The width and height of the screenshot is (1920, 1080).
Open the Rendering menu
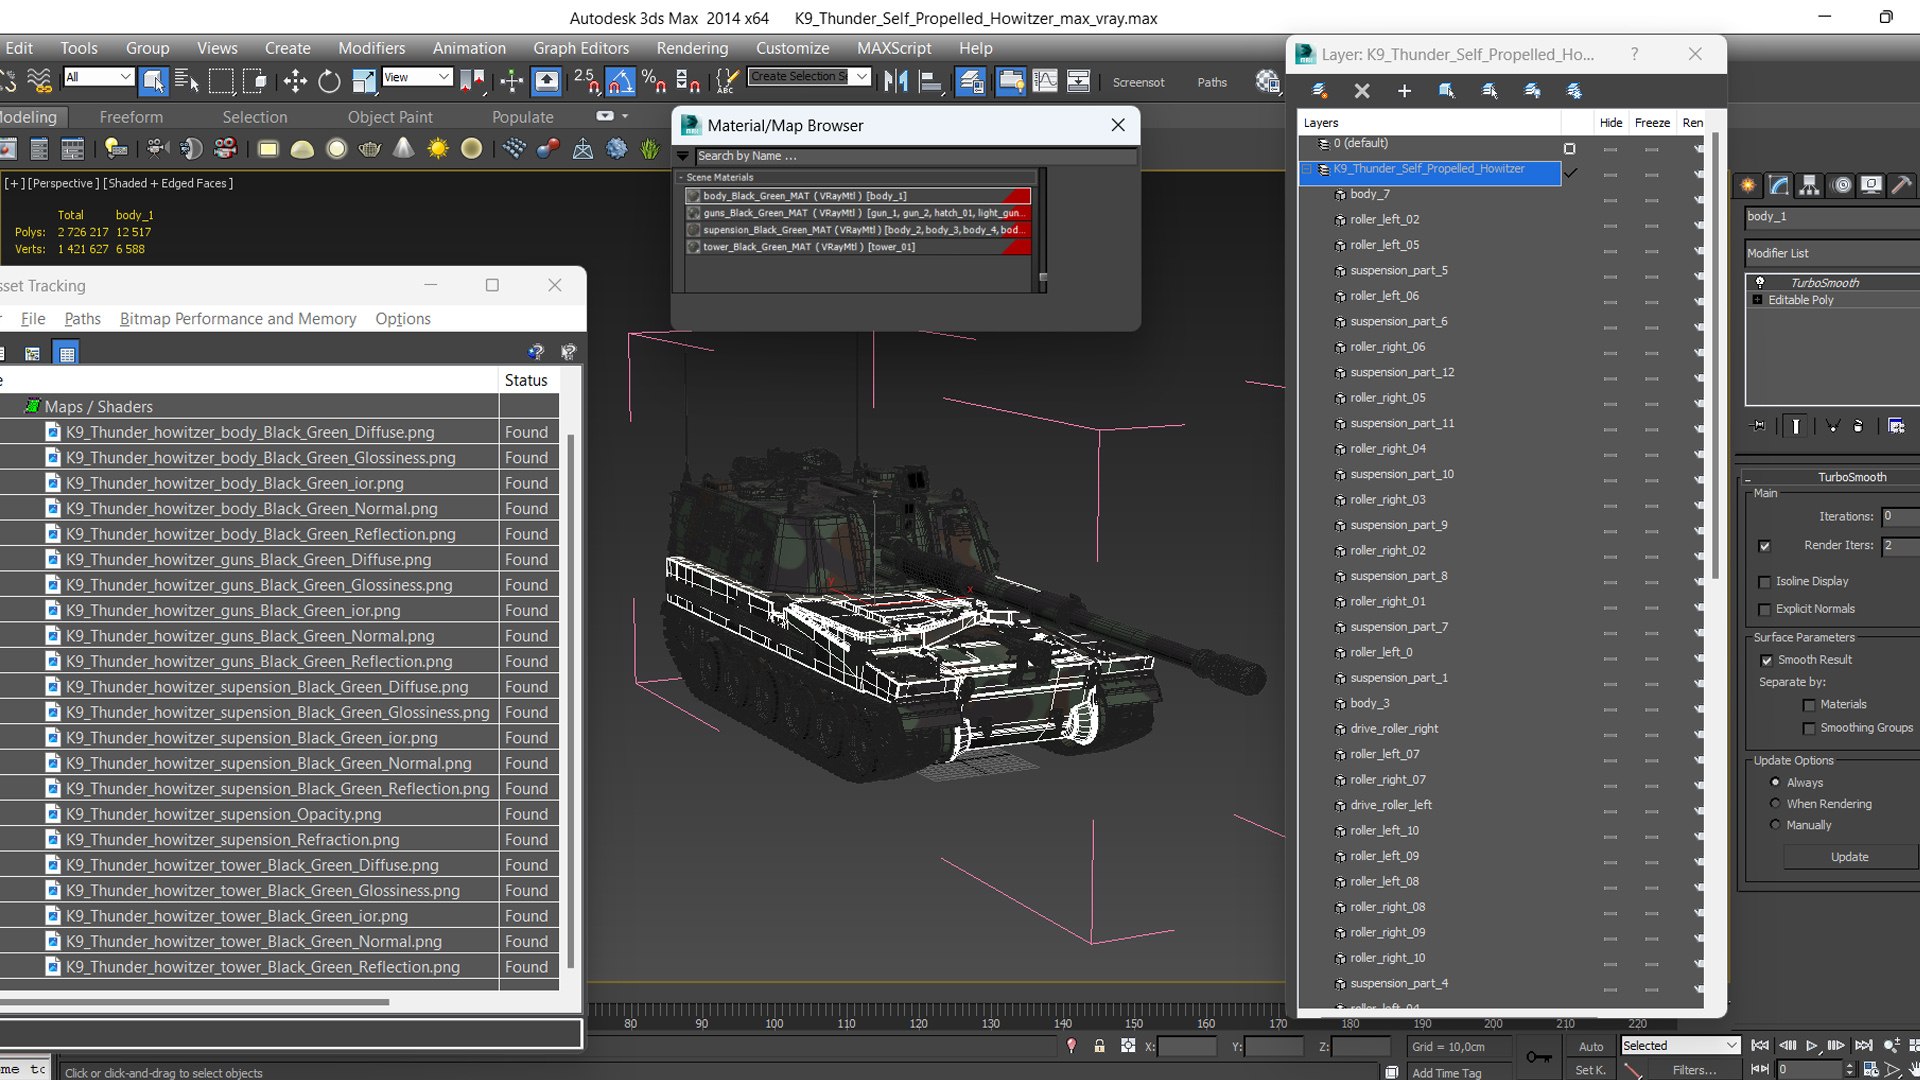[692, 48]
